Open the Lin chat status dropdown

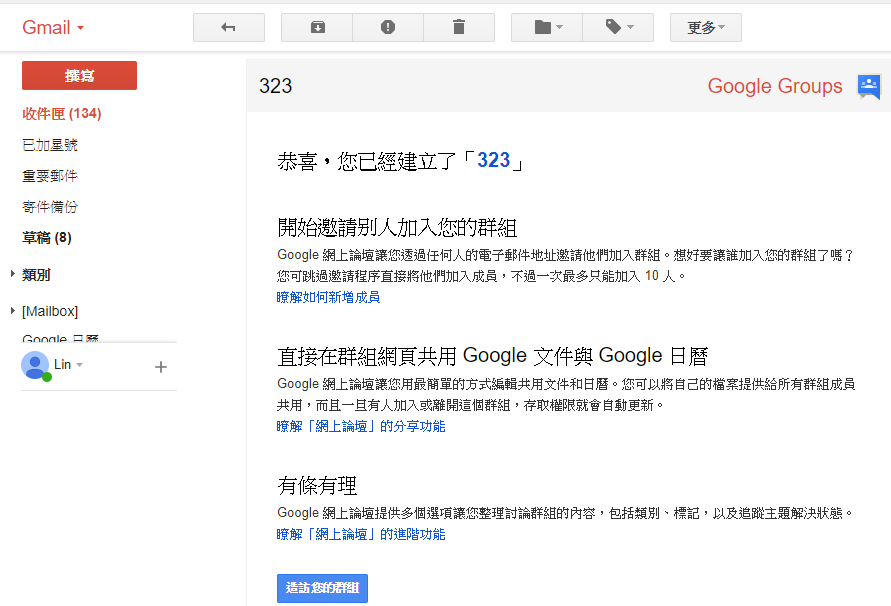point(80,365)
